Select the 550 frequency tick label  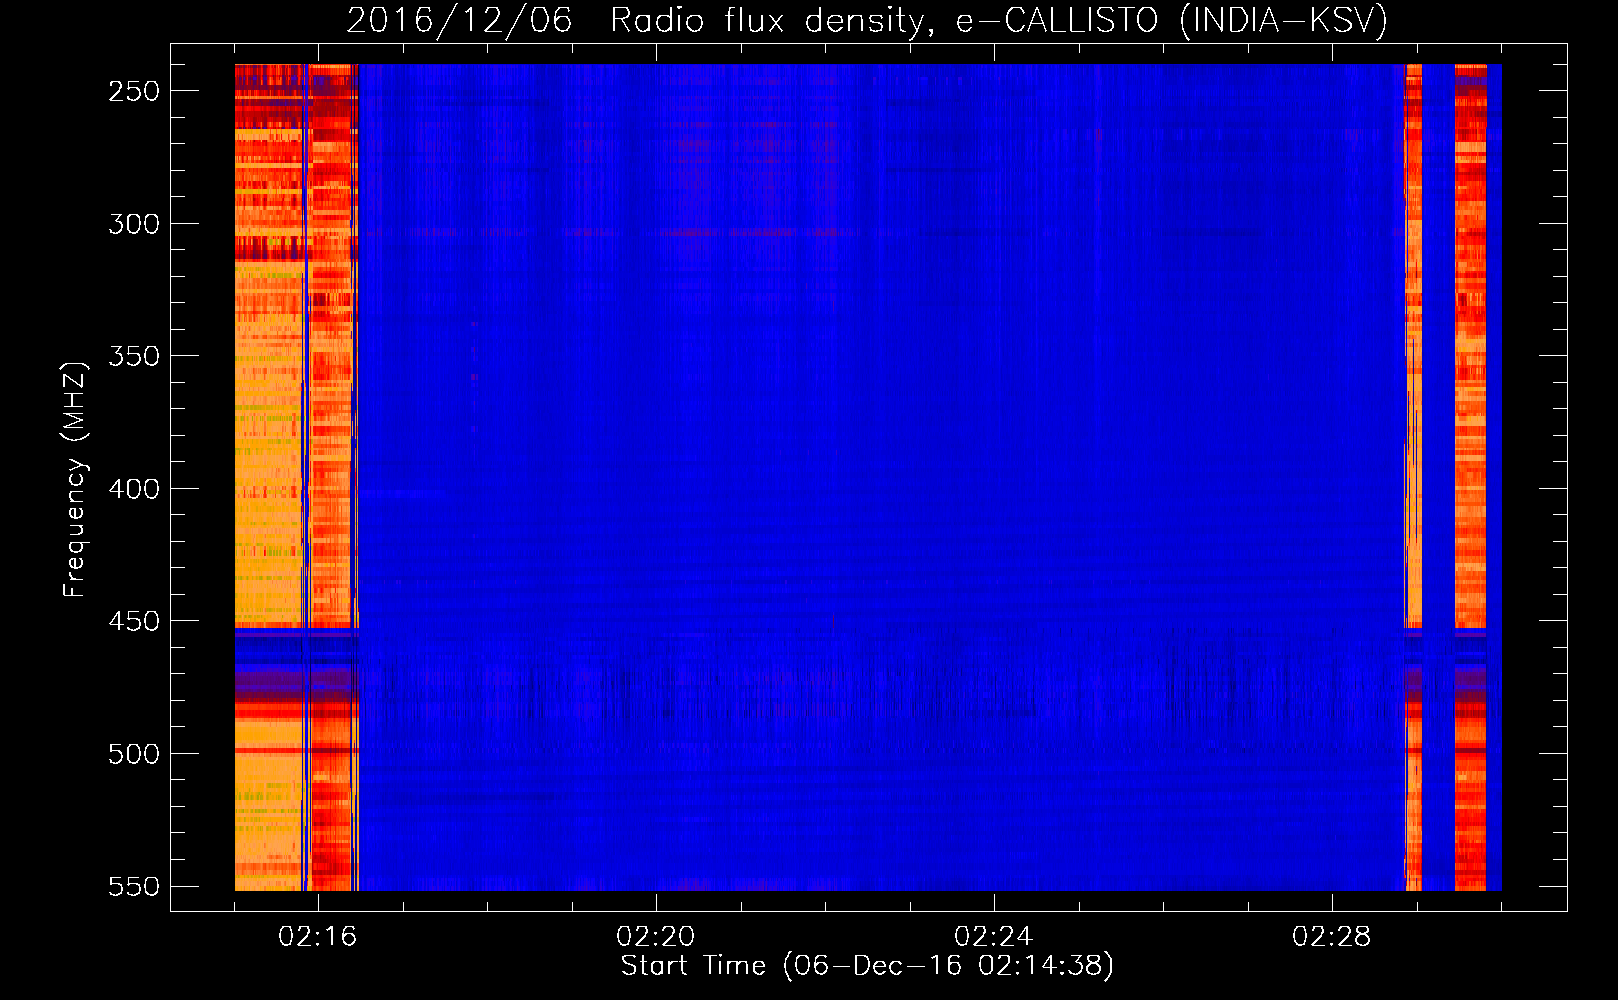point(134,886)
